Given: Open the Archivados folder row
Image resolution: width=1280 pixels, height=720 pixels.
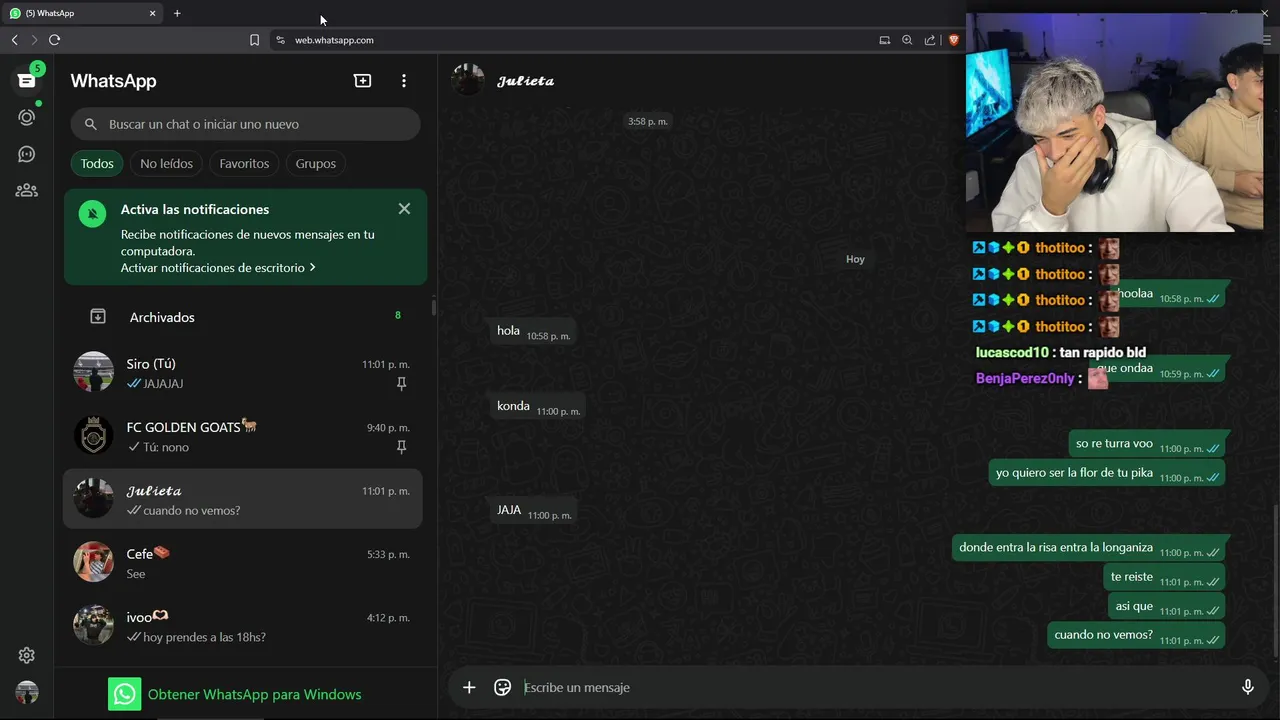Looking at the screenshot, I should [245, 317].
